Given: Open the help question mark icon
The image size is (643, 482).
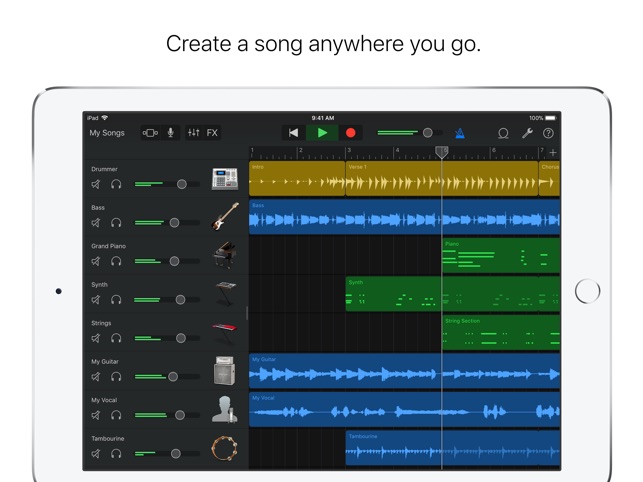Looking at the screenshot, I should (x=548, y=133).
